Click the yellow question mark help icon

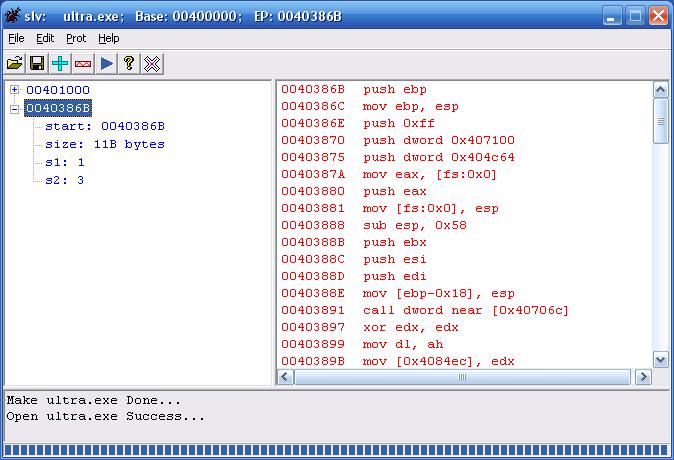(x=129, y=64)
